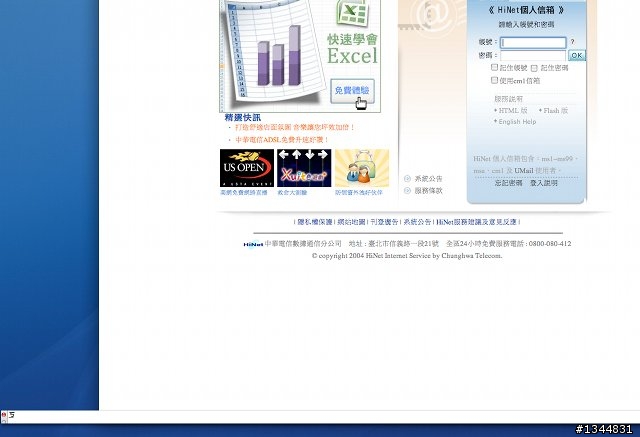Click the green Excel logo icon in banner
The height and width of the screenshot is (437, 640).
(353, 12)
